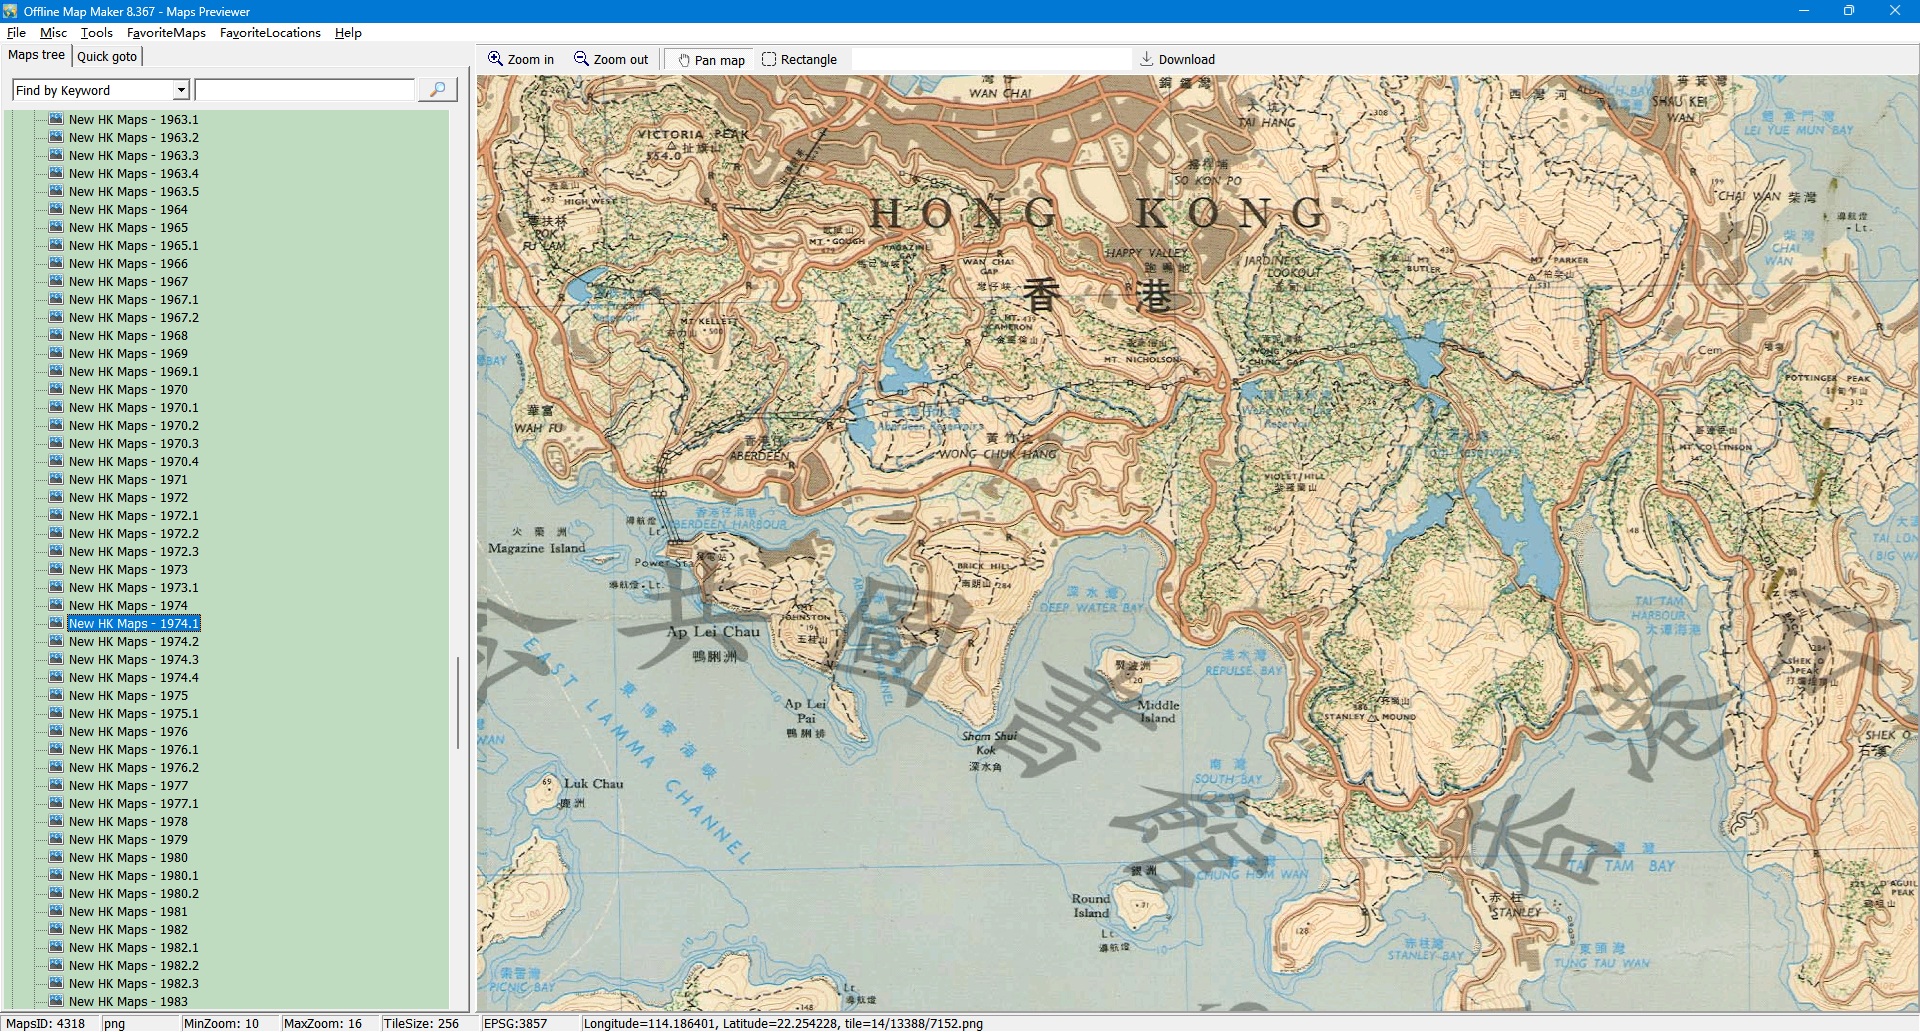This screenshot has width=1920, height=1032.
Task: Click the maps tree vertical scrollbar thumb
Action: click(458, 702)
